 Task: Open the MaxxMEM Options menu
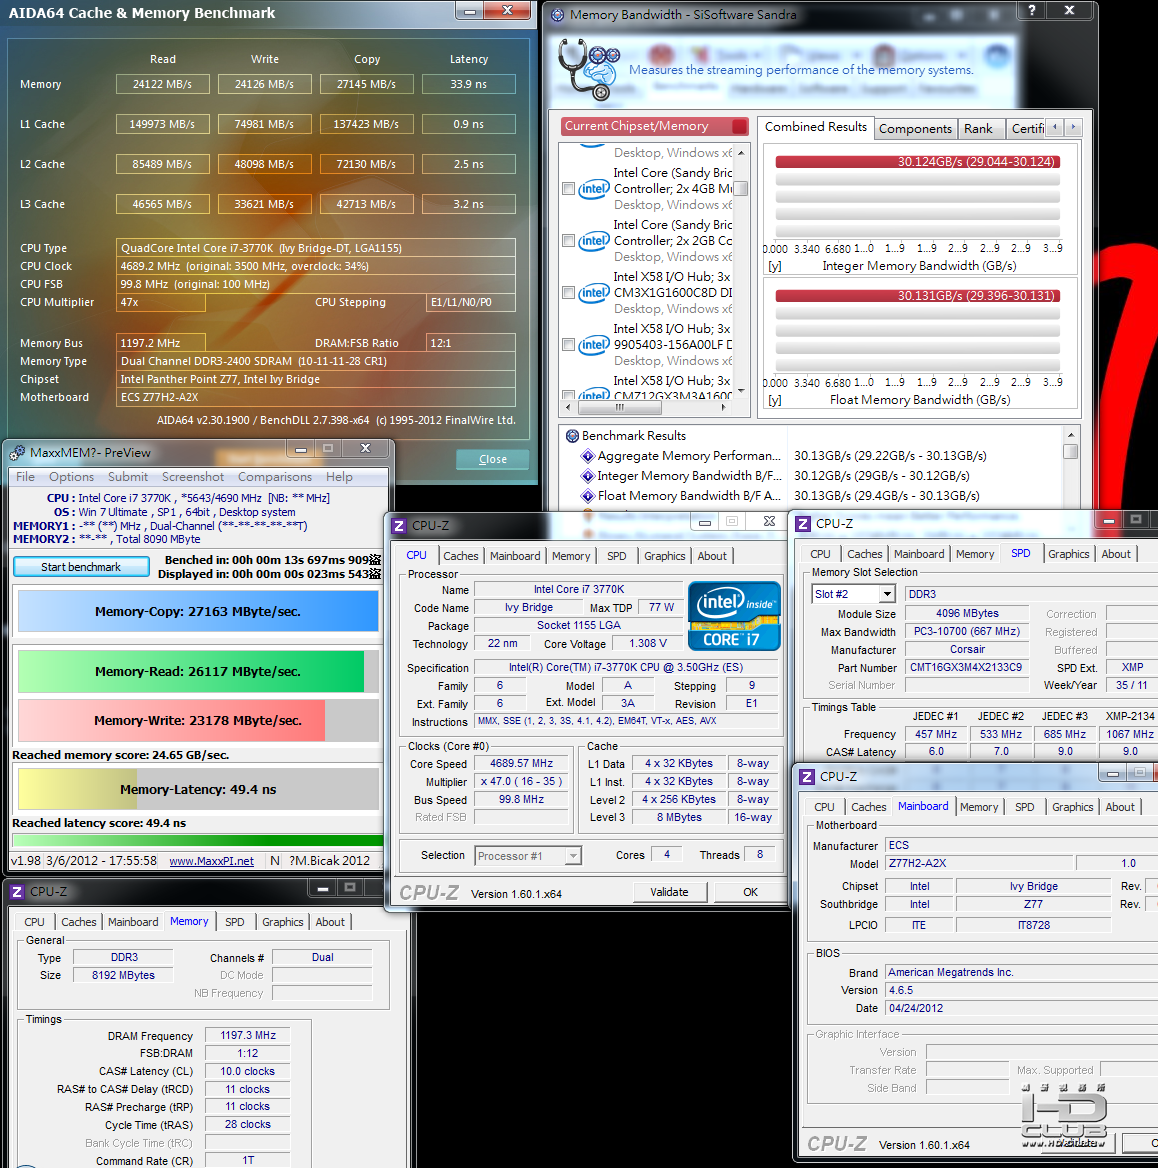[71, 477]
